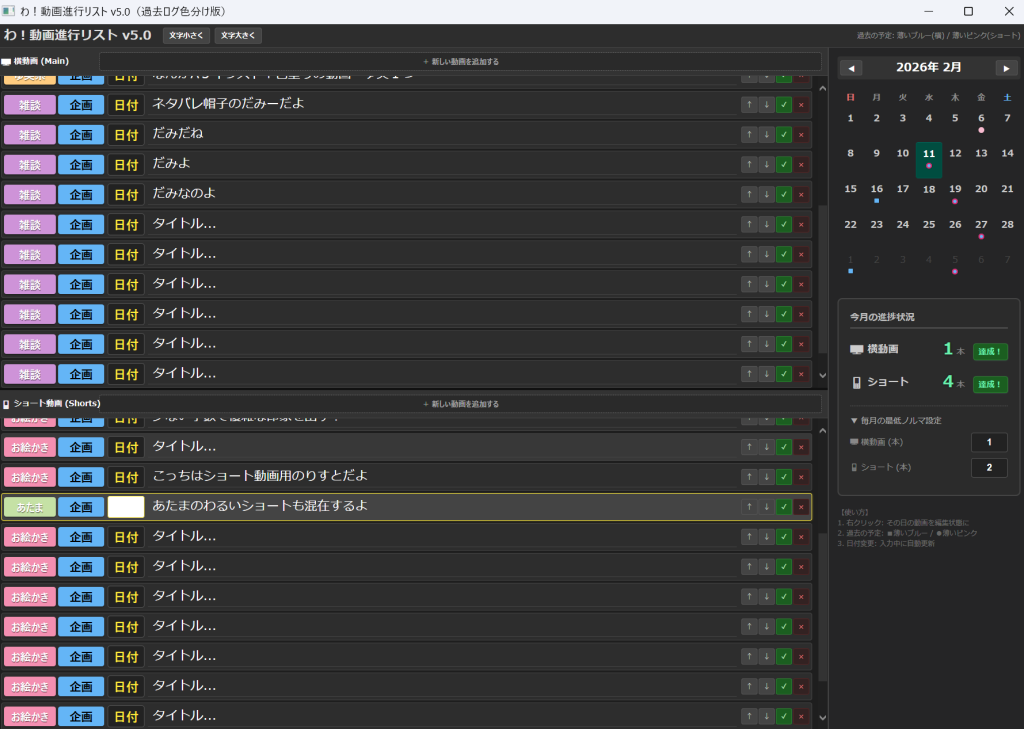Move down the だみなのよ row
The image size is (1024, 729).
[x=766, y=194]
